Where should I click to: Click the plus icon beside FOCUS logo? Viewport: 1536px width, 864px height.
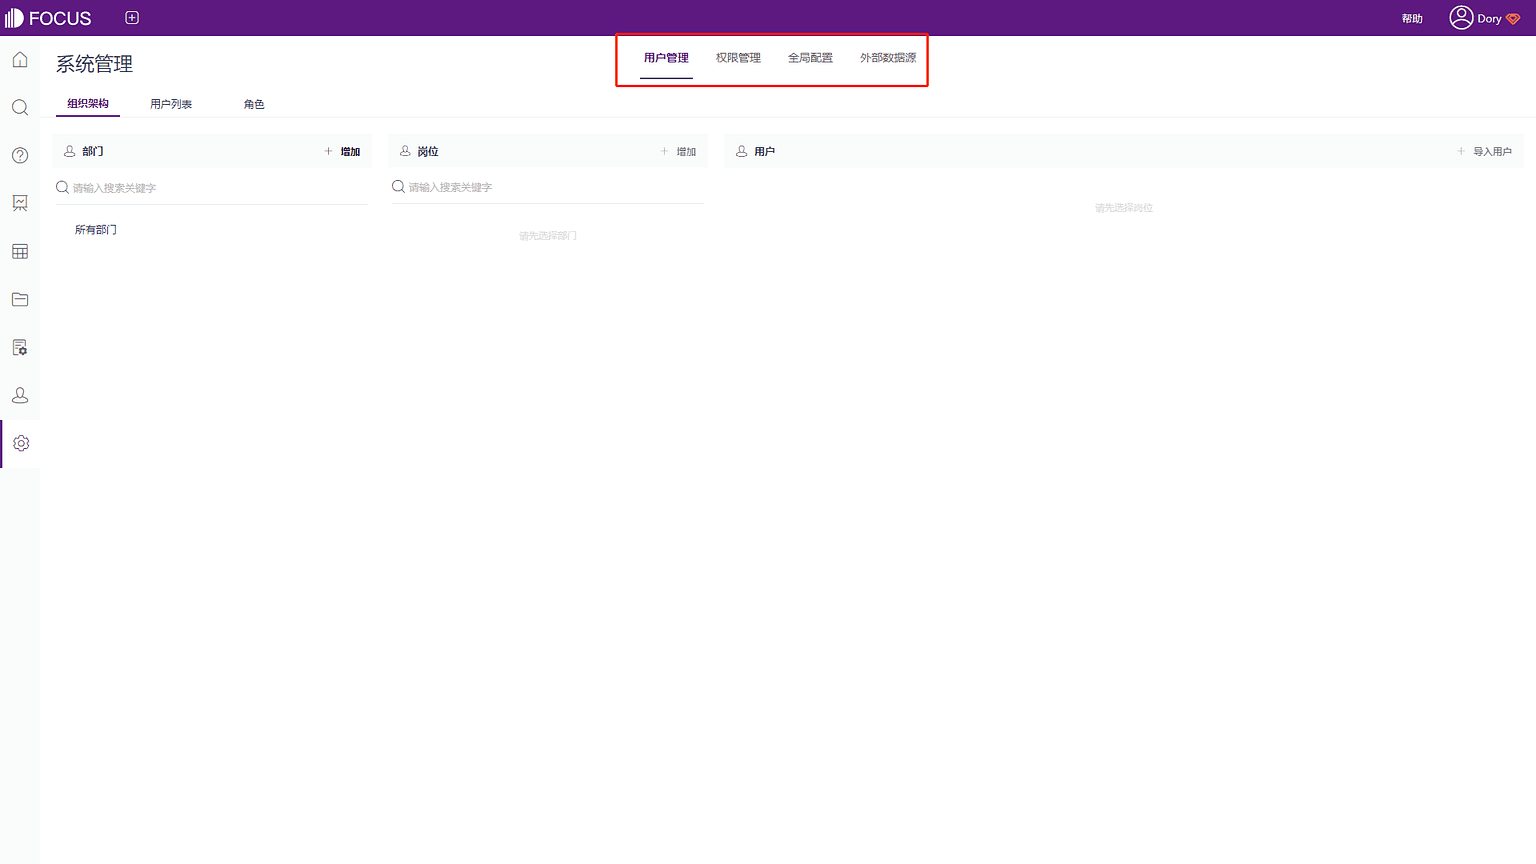click(x=132, y=18)
